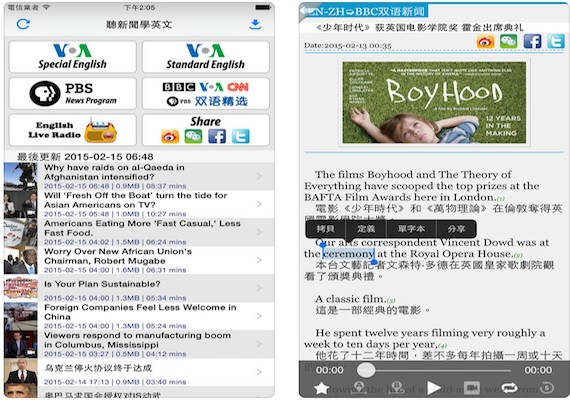
Task: Share article to WeChat in reader
Action: coord(509,41)
